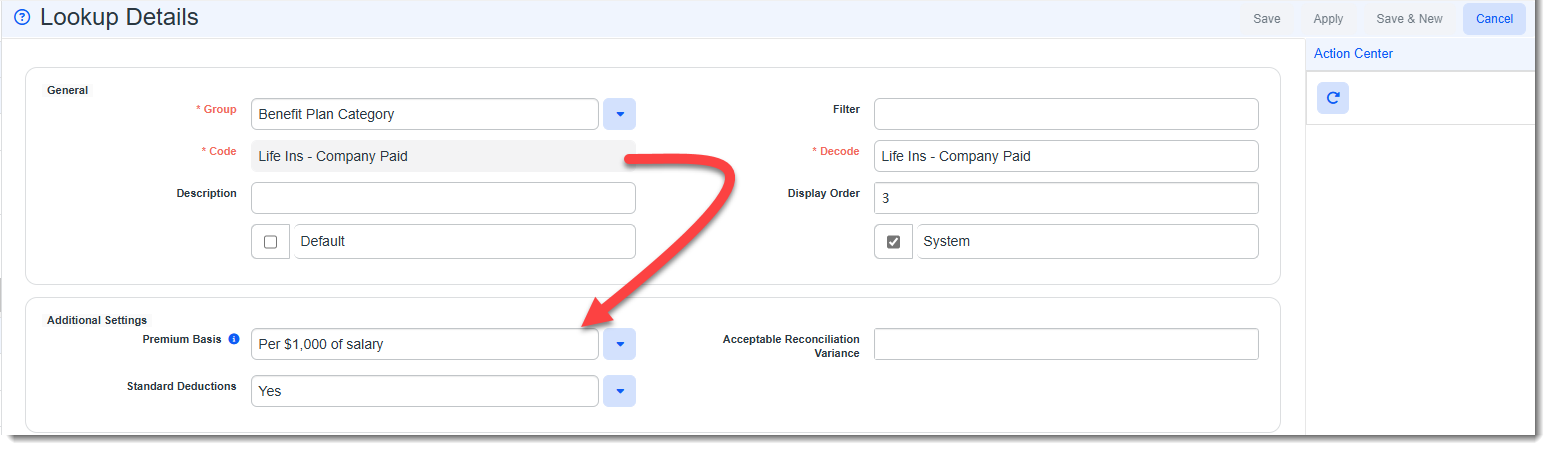Click the Code field showing Life Ins
1550x450 pixels.
point(424,156)
